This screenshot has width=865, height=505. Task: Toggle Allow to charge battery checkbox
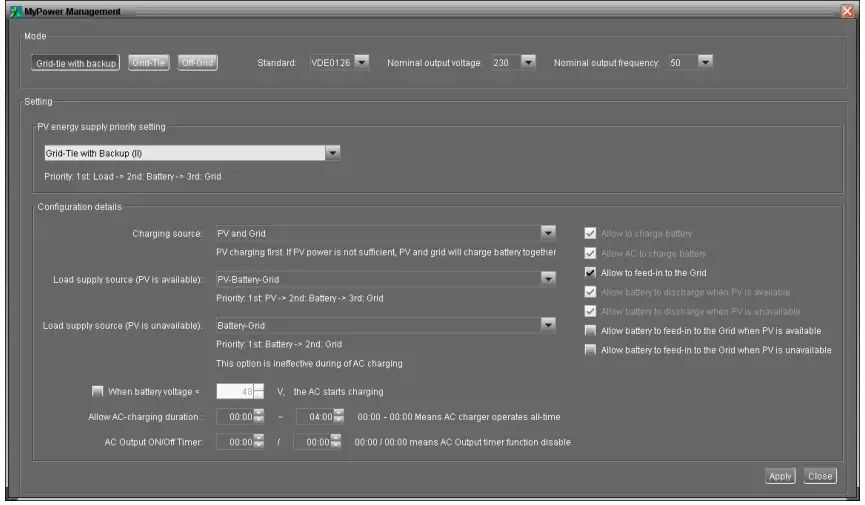pos(590,233)
